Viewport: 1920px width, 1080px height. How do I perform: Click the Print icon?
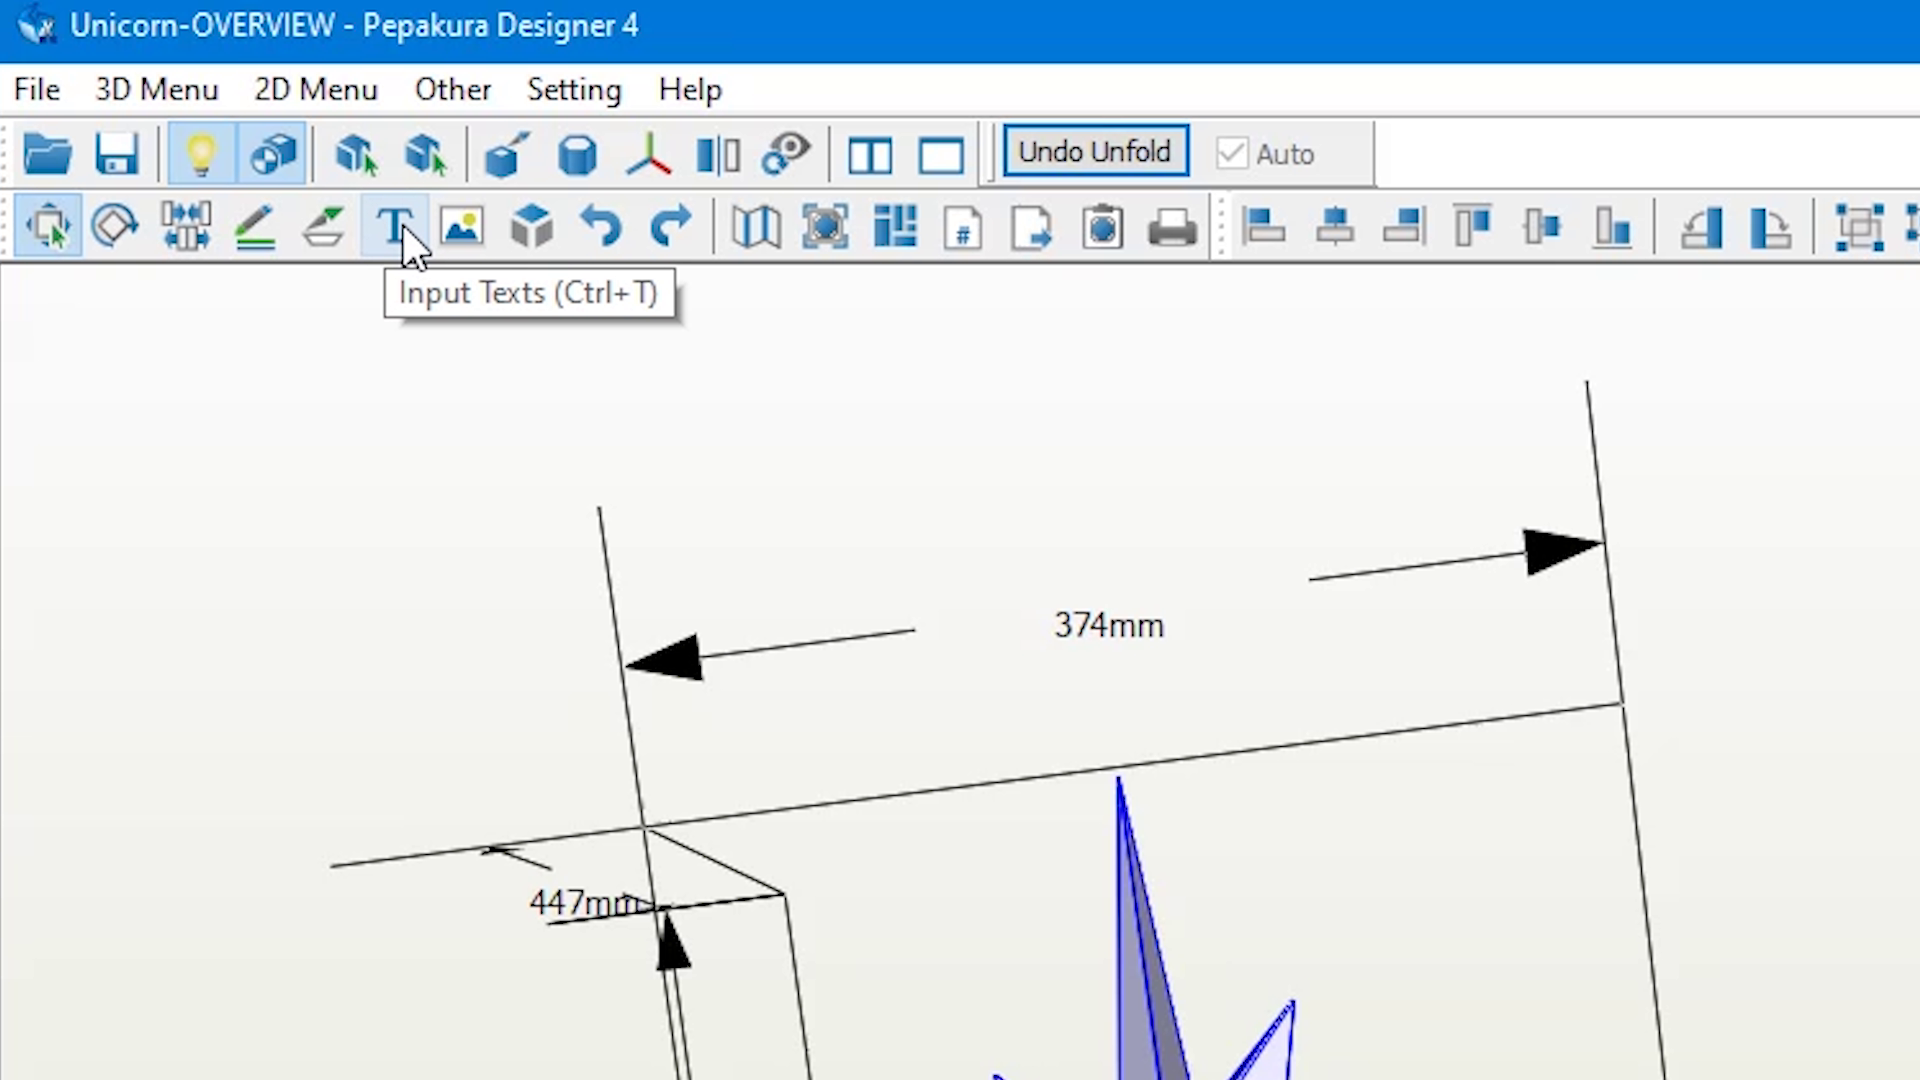click(x=1172, y=227)
